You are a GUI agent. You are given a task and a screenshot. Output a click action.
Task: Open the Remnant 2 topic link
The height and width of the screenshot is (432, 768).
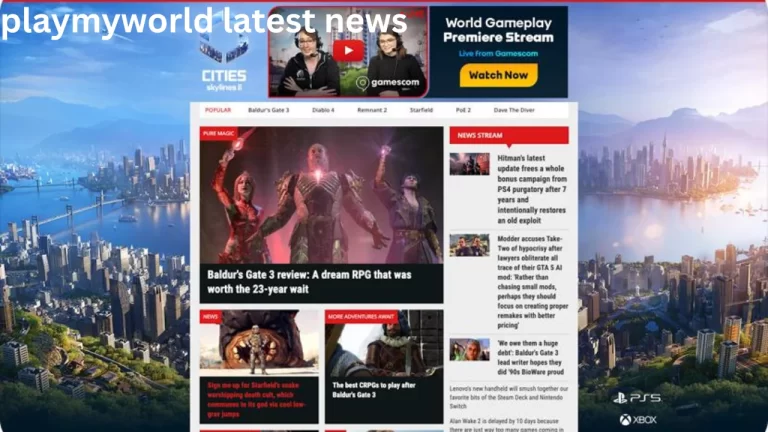[x=372, y=110]
